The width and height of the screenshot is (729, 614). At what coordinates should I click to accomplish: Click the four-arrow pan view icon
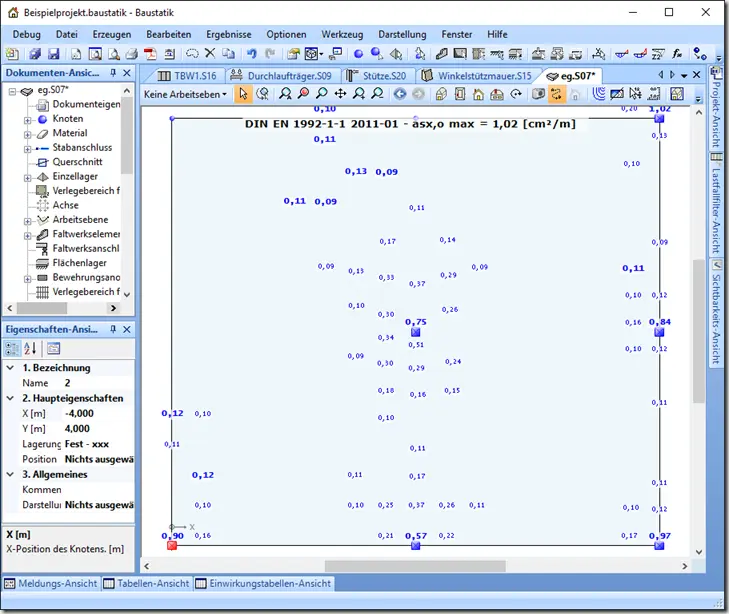coord(340,94)
